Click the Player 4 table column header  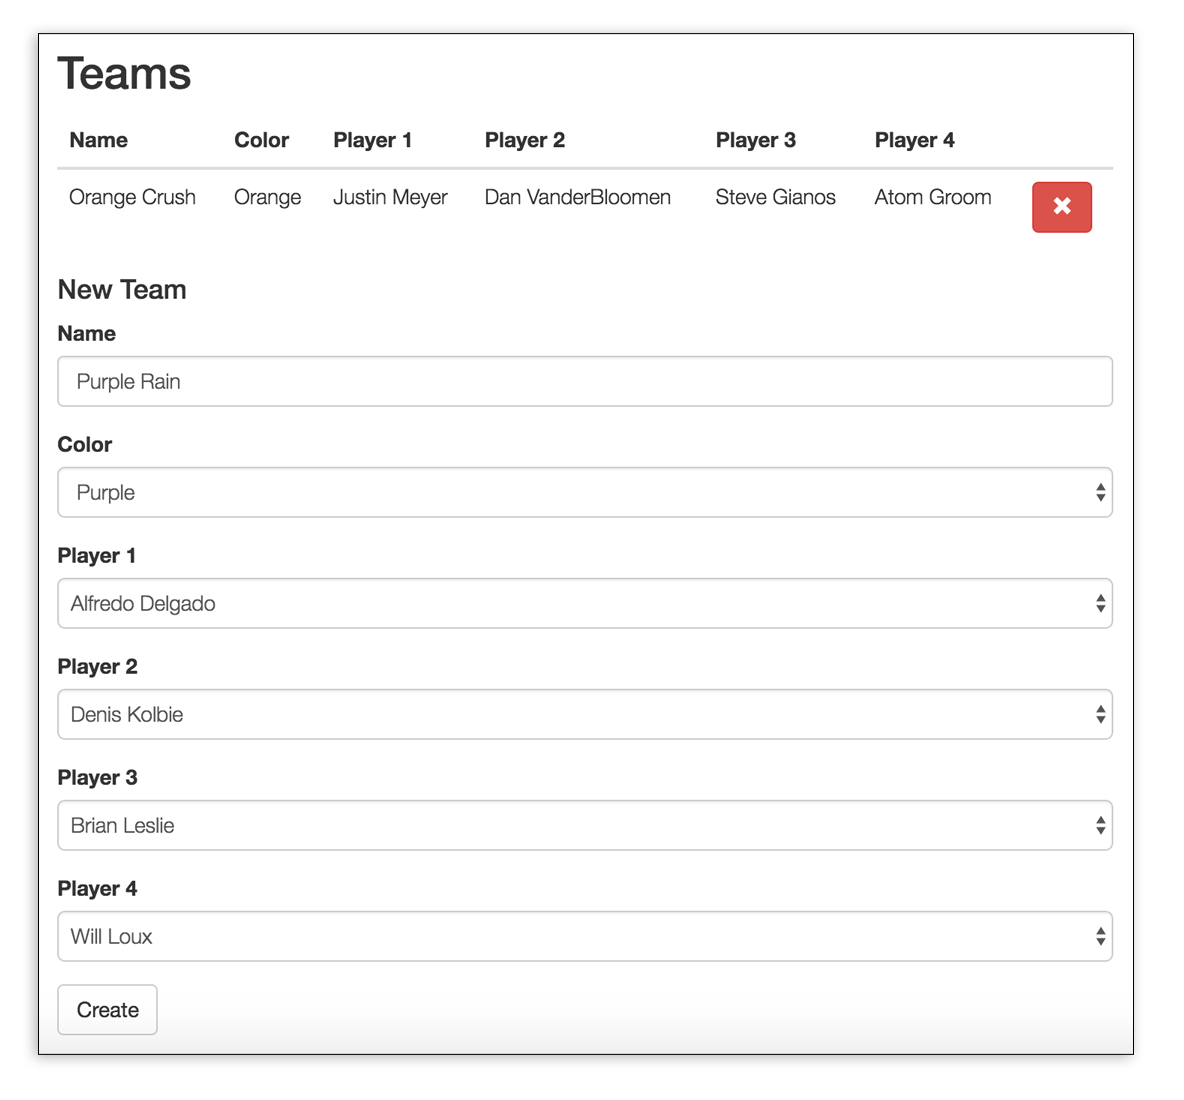914,141
